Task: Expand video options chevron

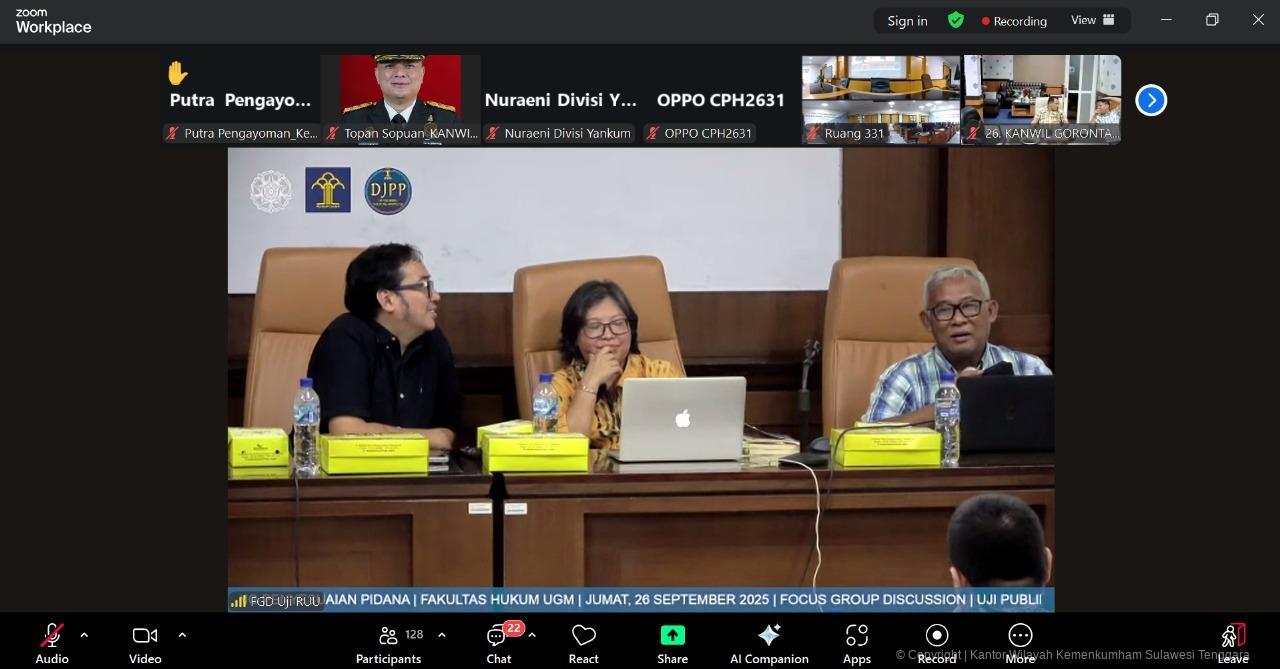Action: tap(182, 635)
